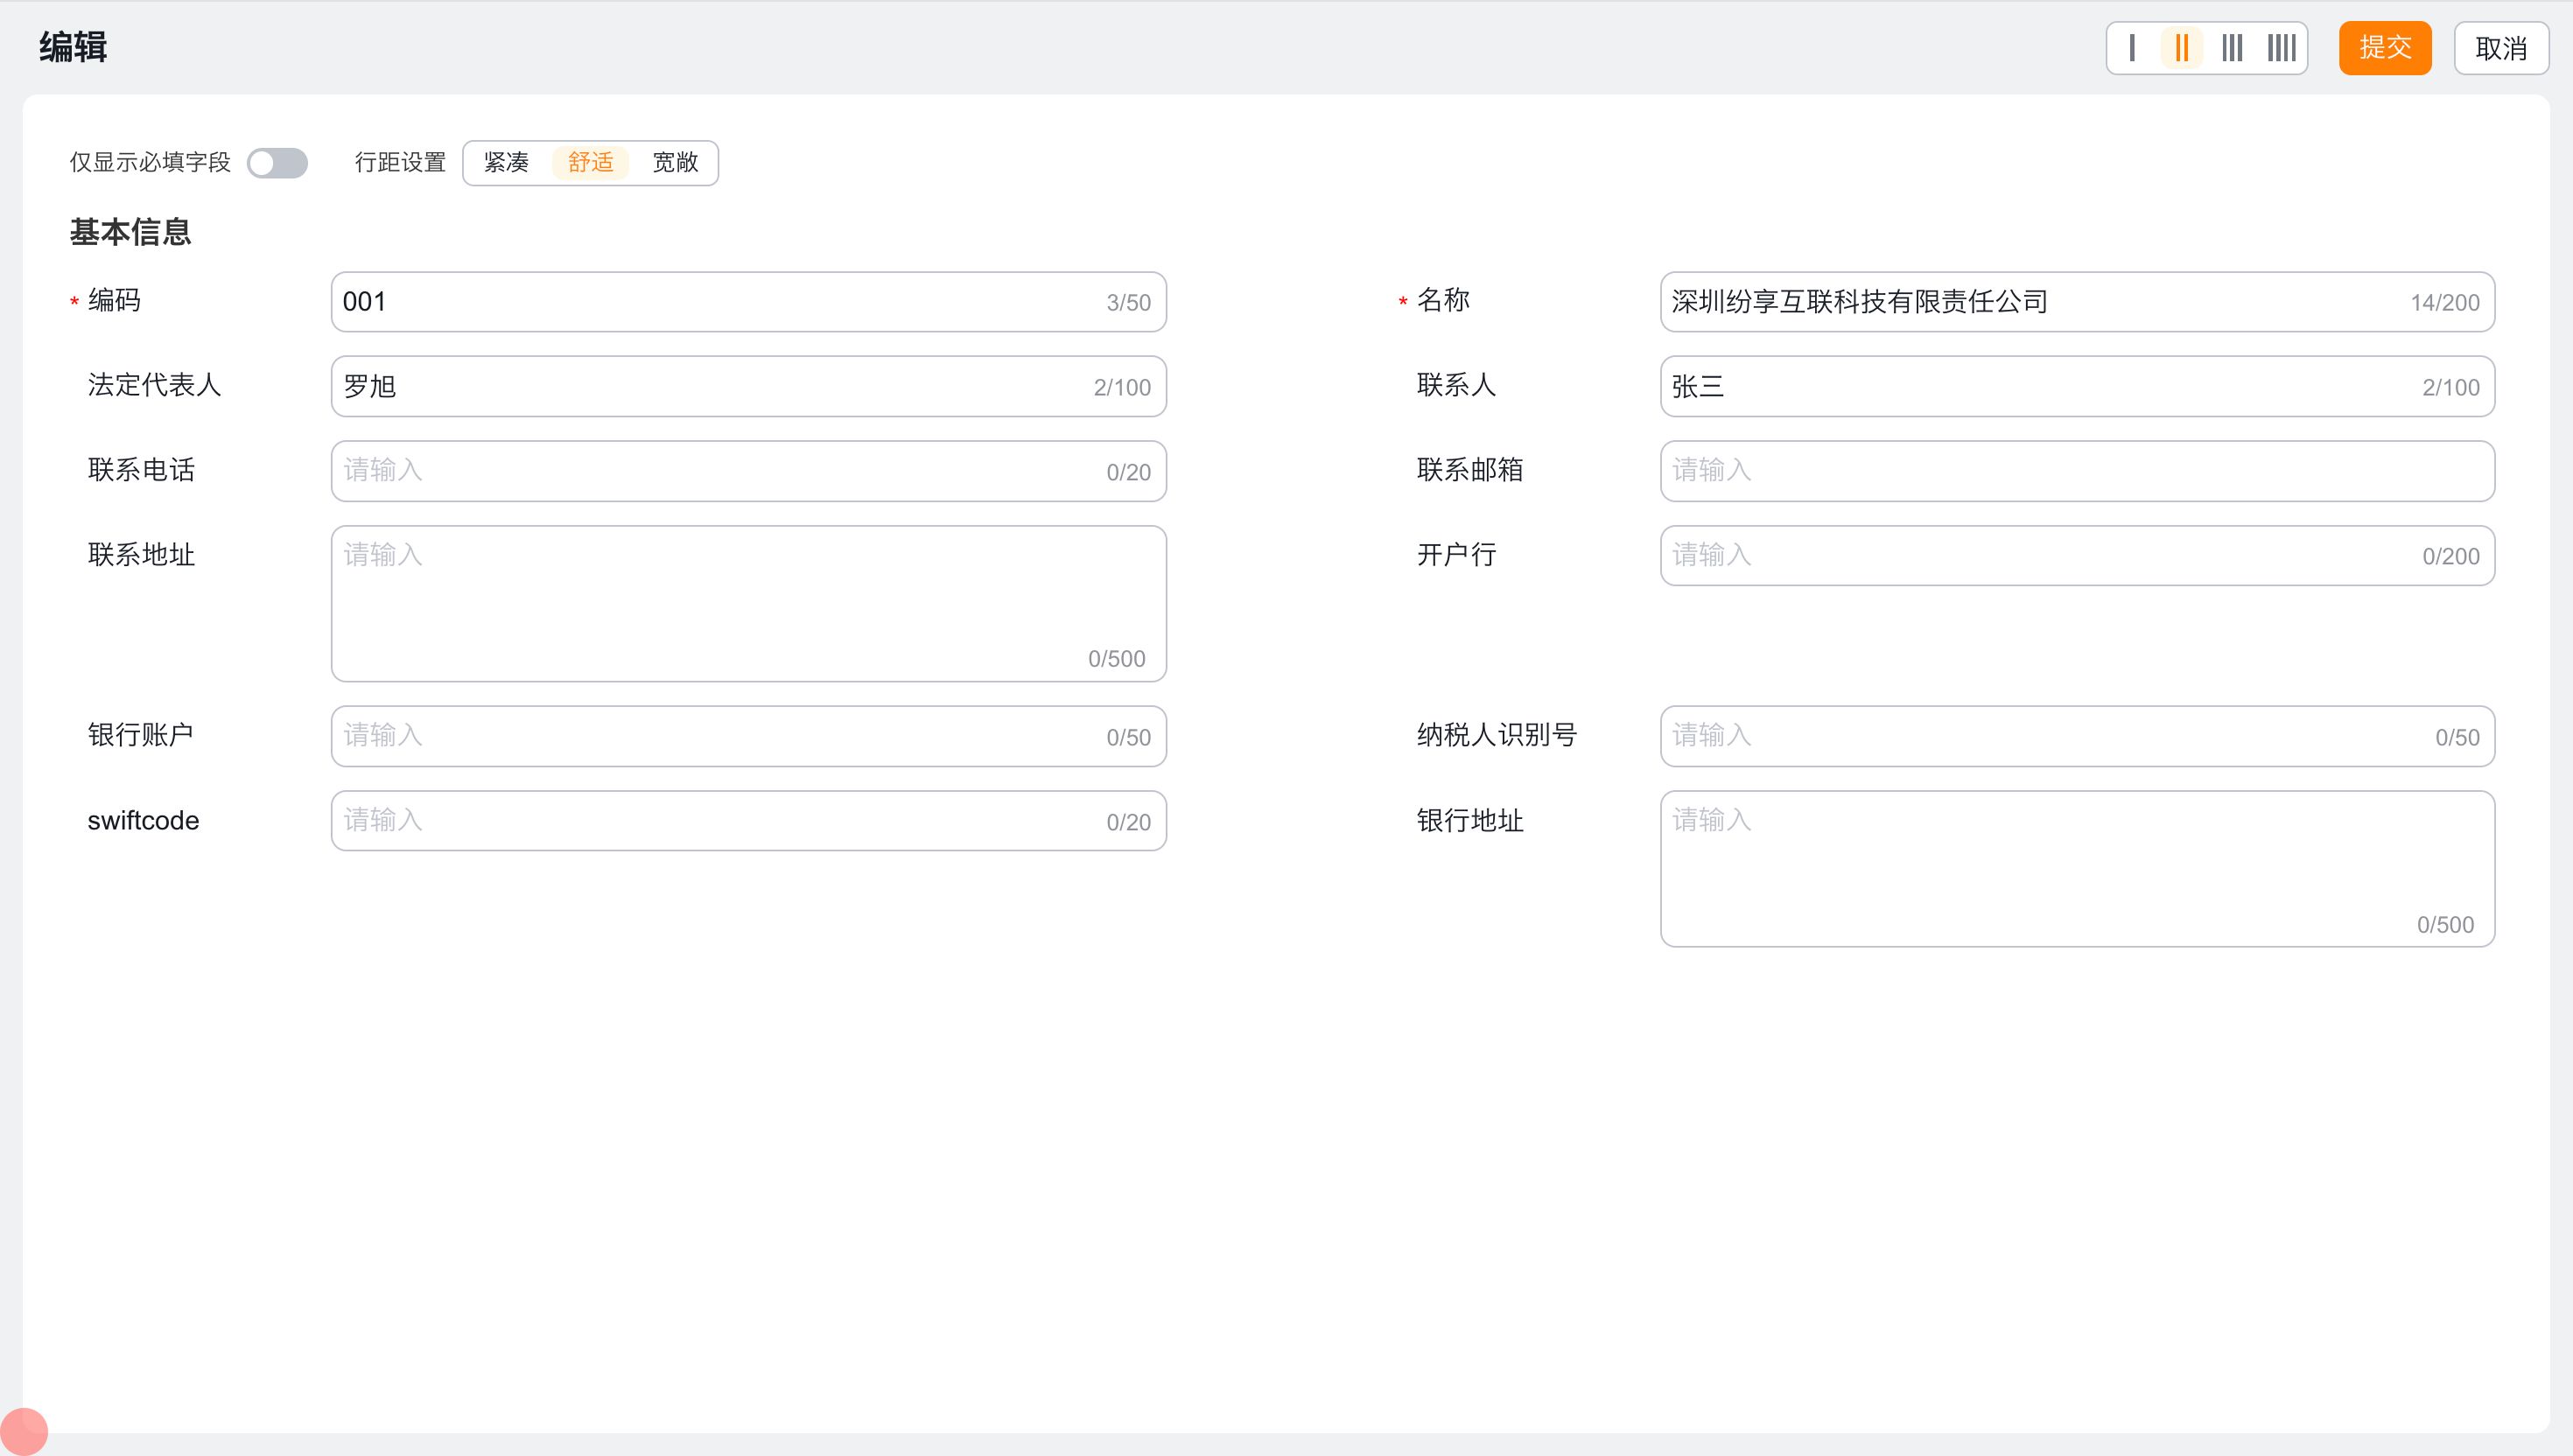Select the two-column layout icon

click(2181, 48)
